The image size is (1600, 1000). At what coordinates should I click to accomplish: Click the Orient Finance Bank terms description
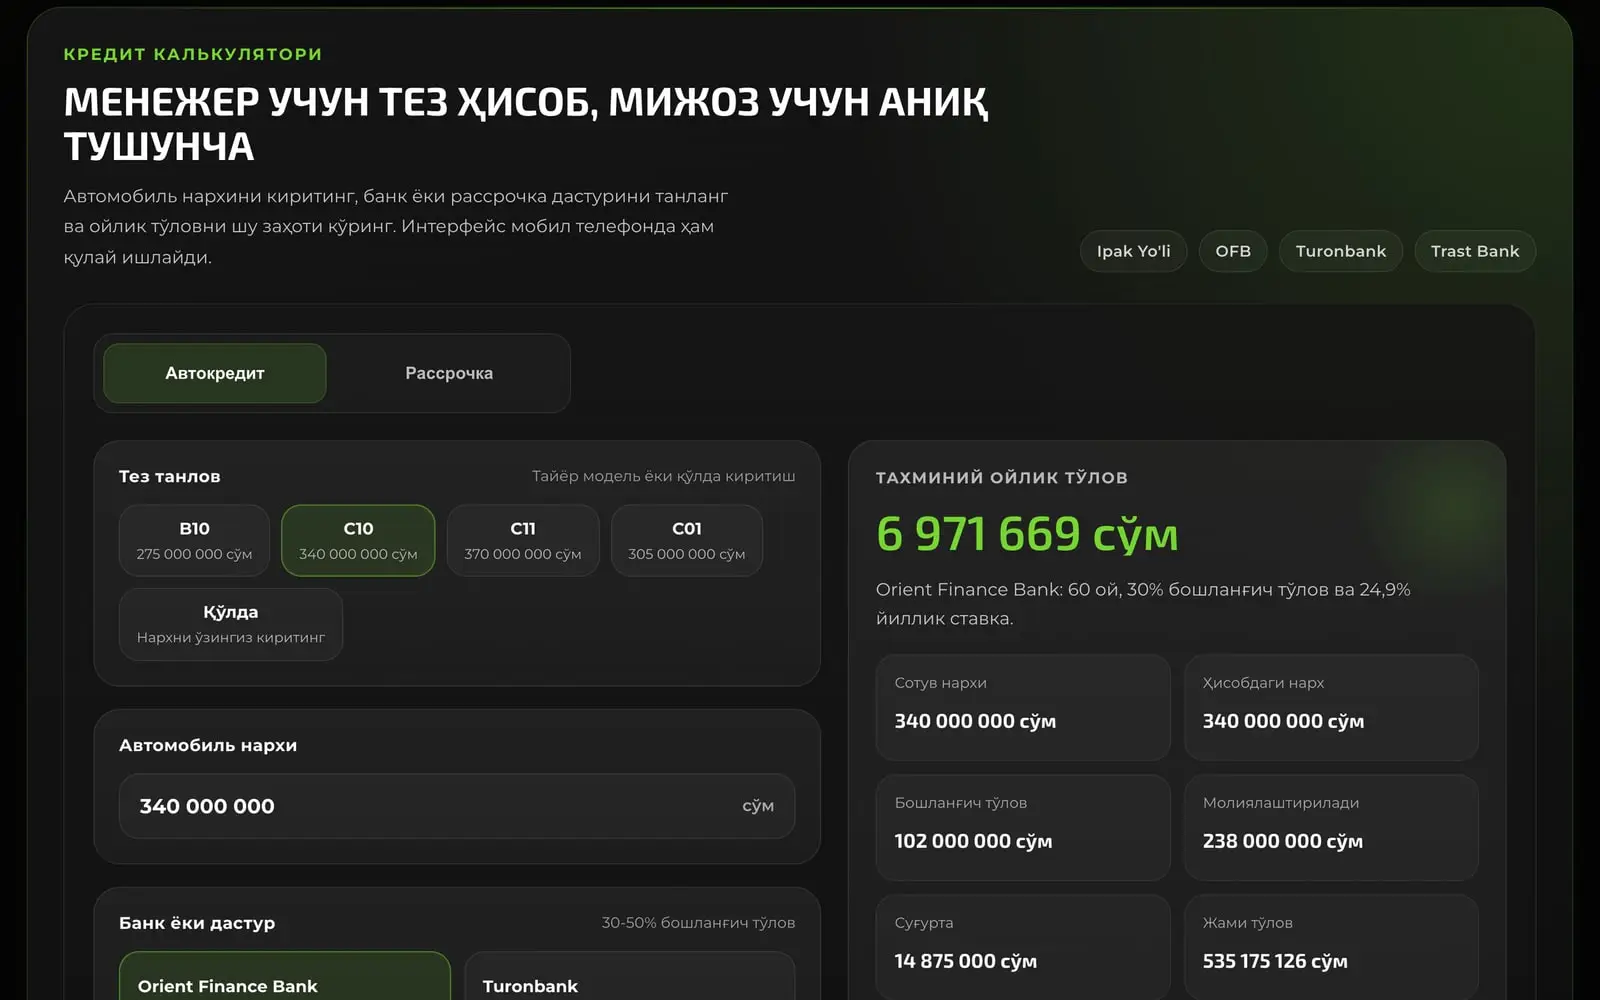click(1143, 604)
